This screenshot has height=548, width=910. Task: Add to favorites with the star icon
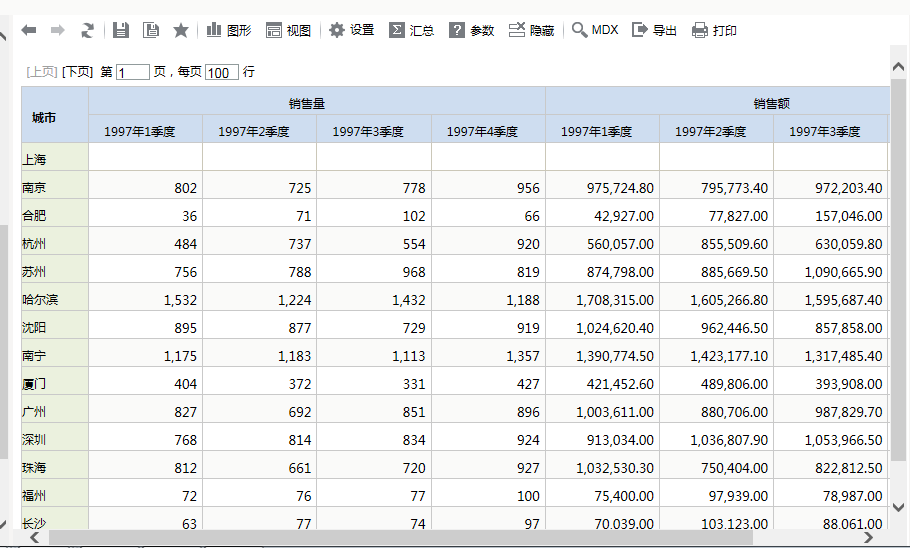pyautogui.click(x=181, y=30)
